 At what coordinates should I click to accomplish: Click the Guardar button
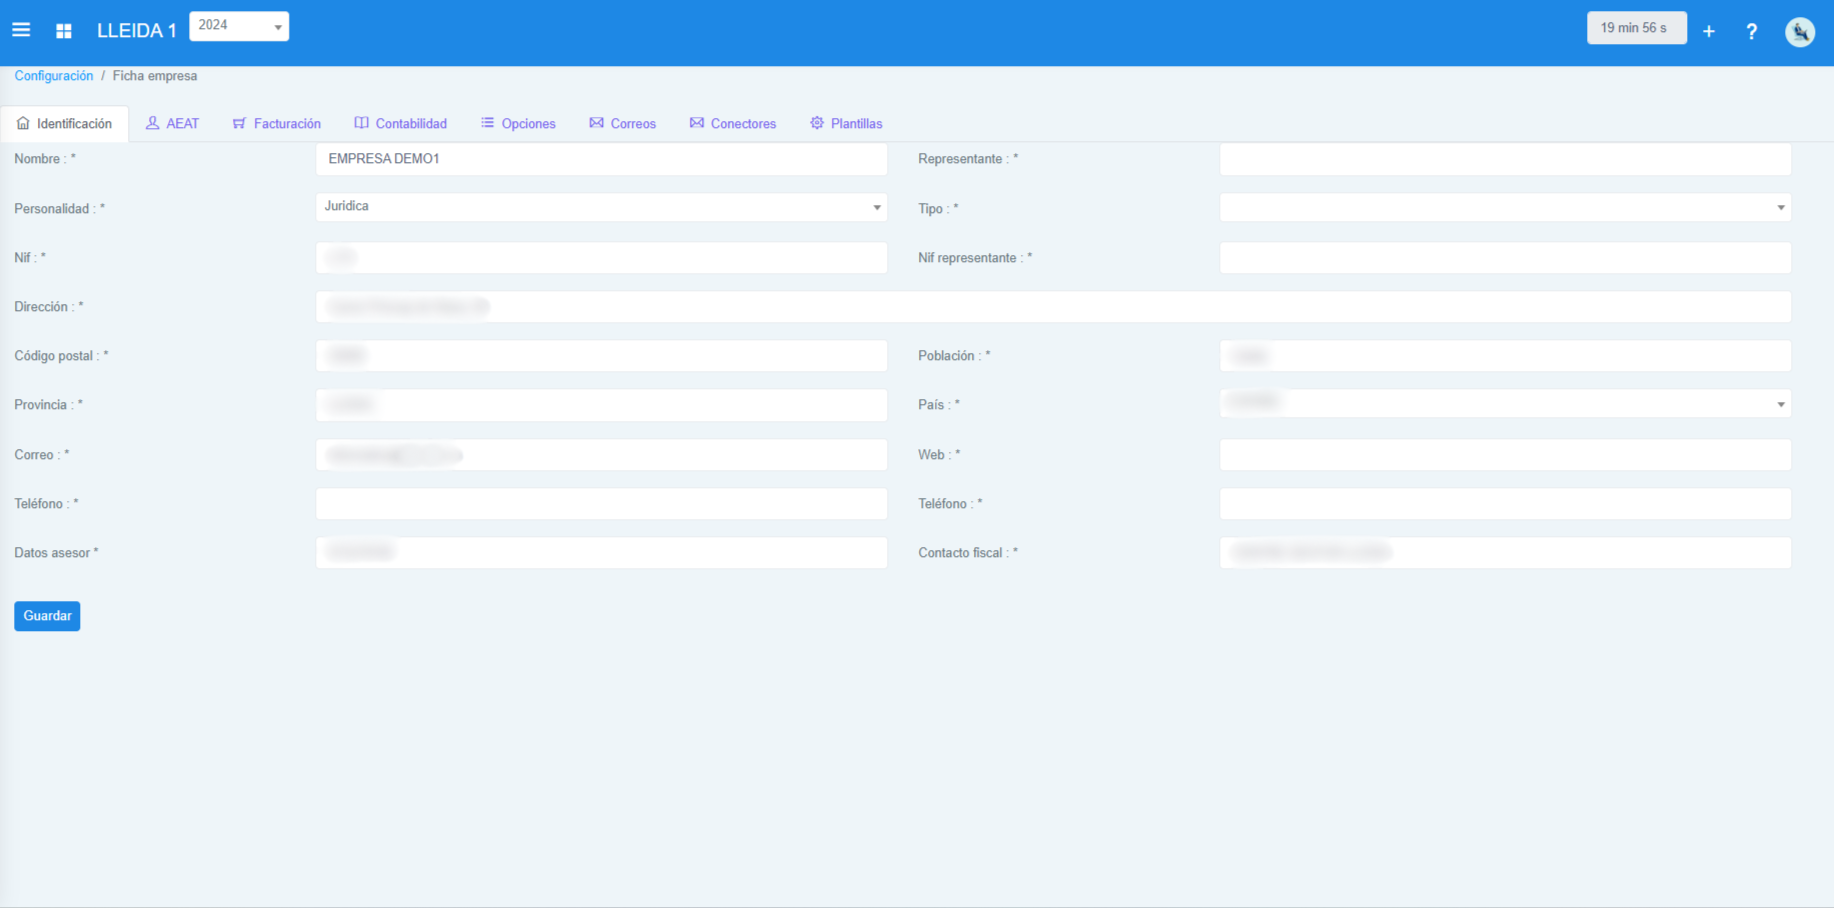pos(47,616)
